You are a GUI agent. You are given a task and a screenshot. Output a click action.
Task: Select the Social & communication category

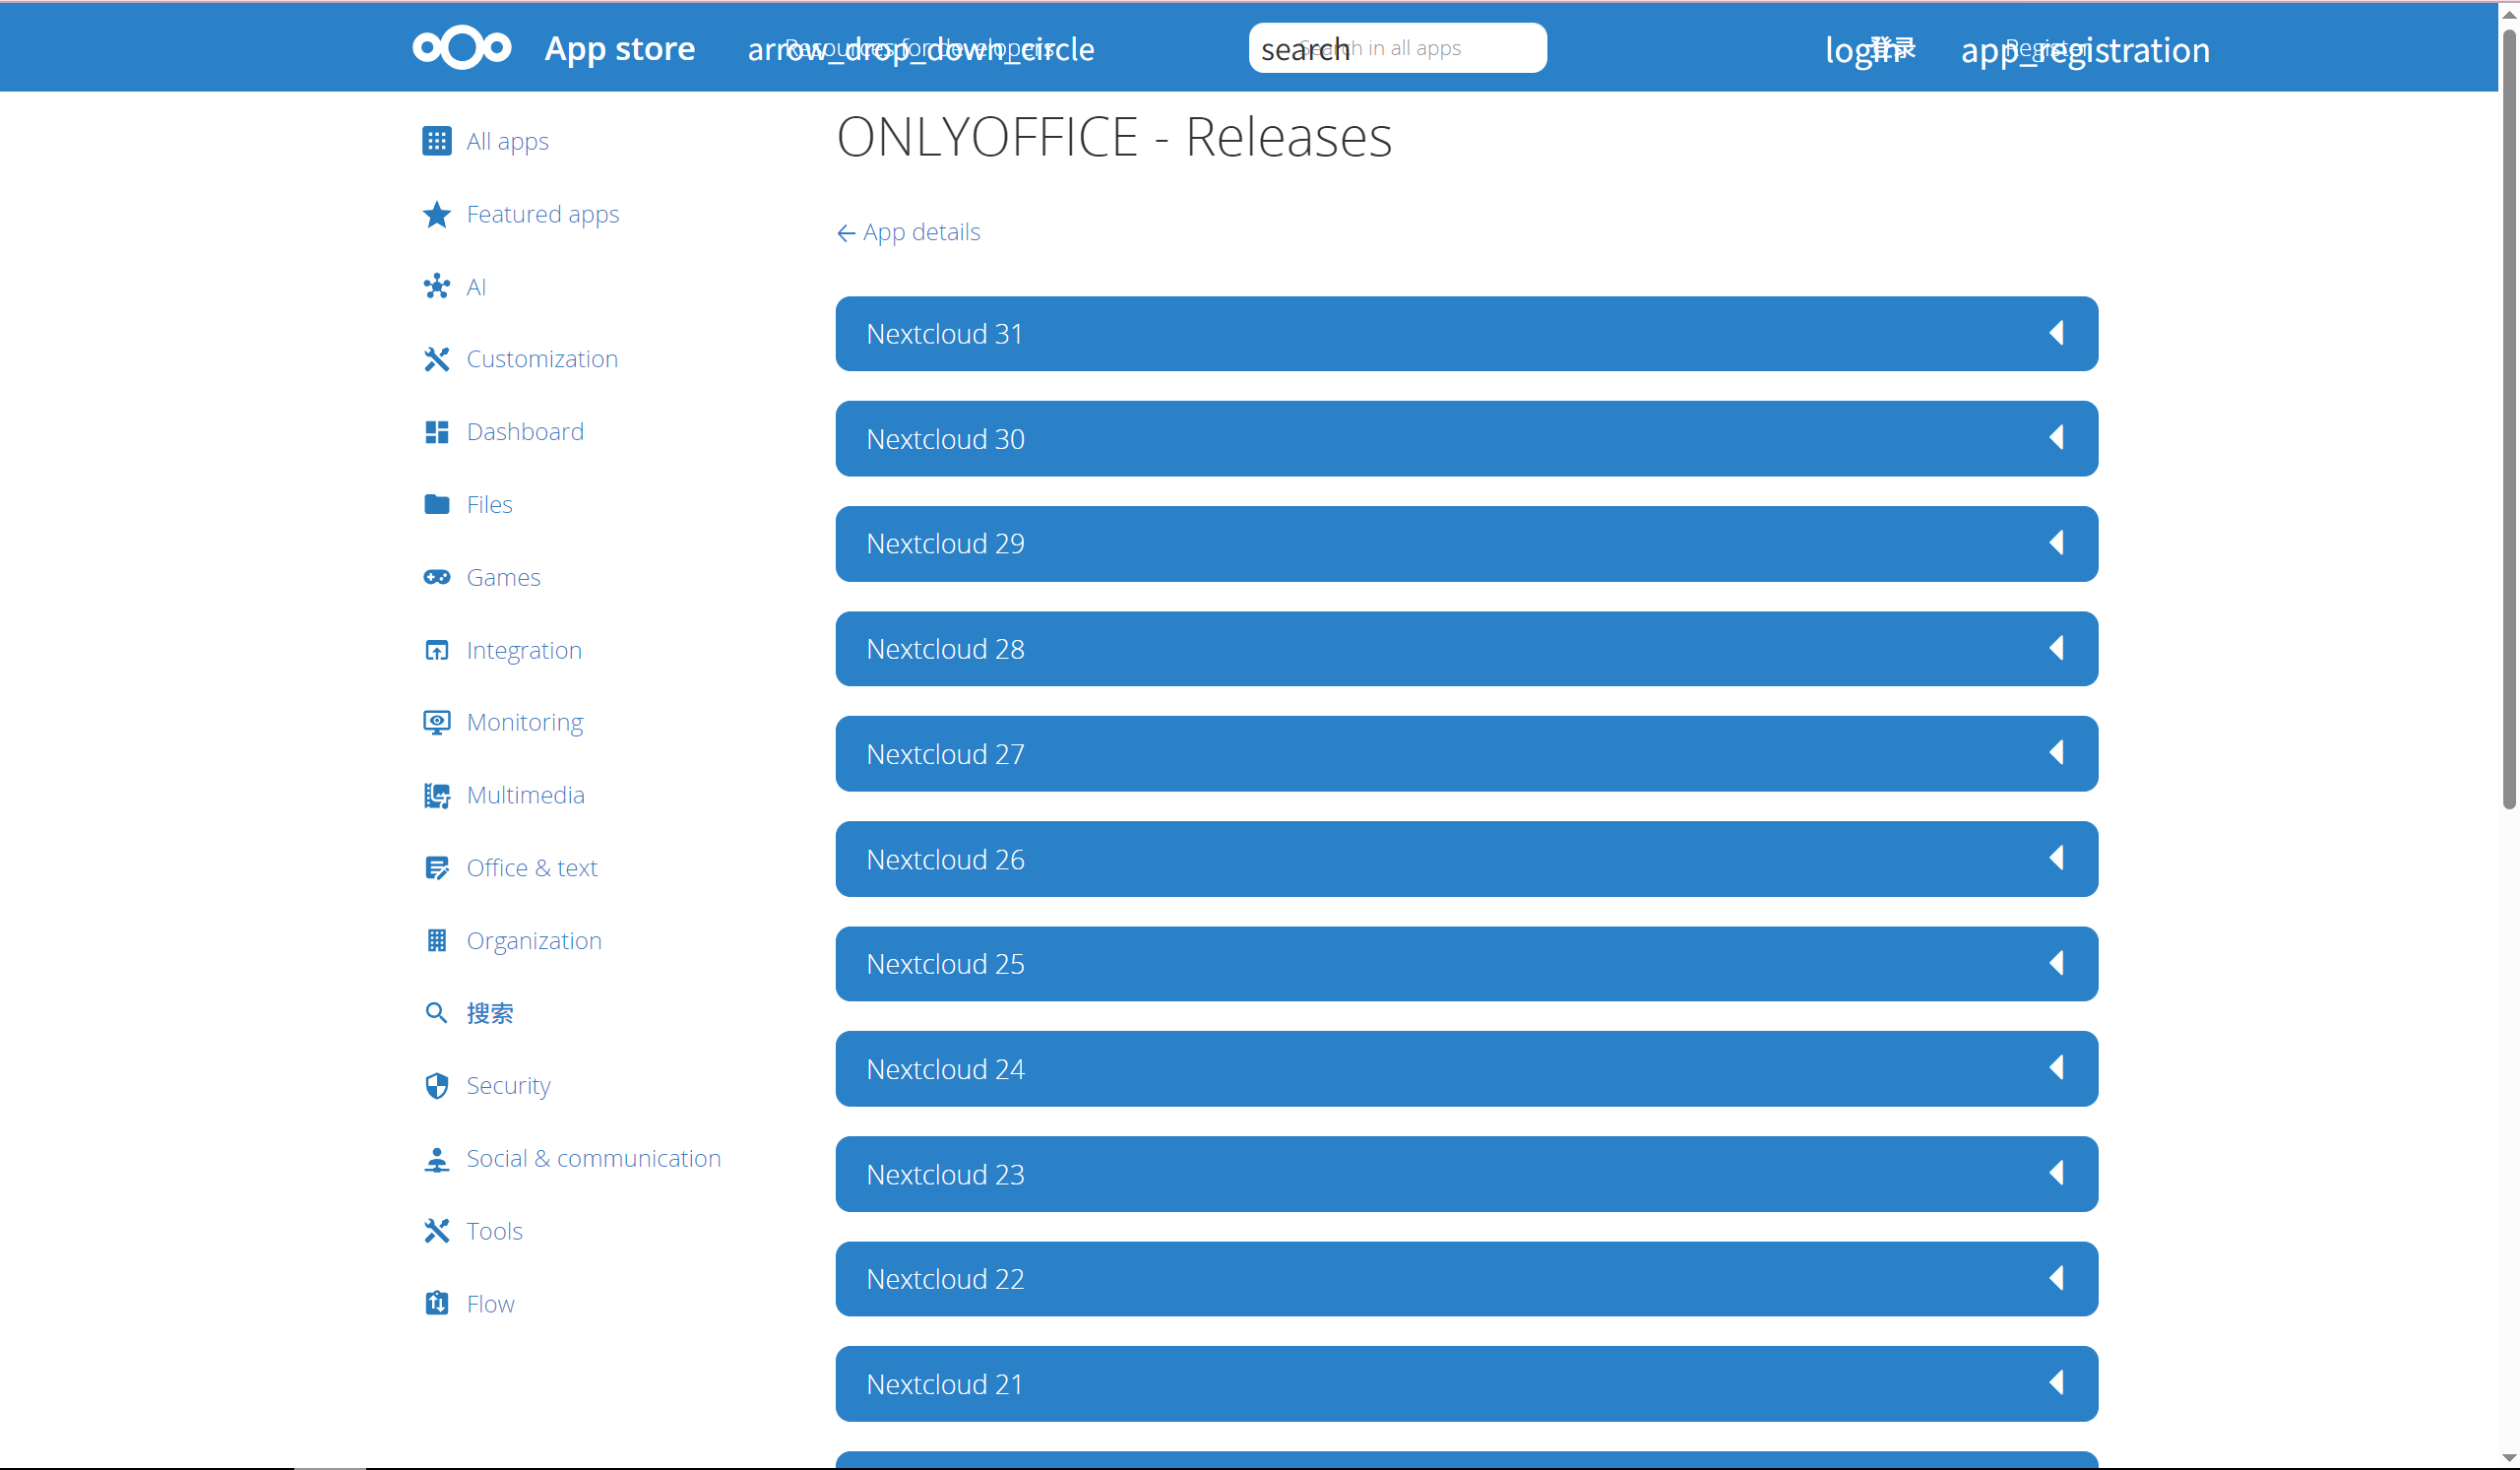click(593, 1158)
